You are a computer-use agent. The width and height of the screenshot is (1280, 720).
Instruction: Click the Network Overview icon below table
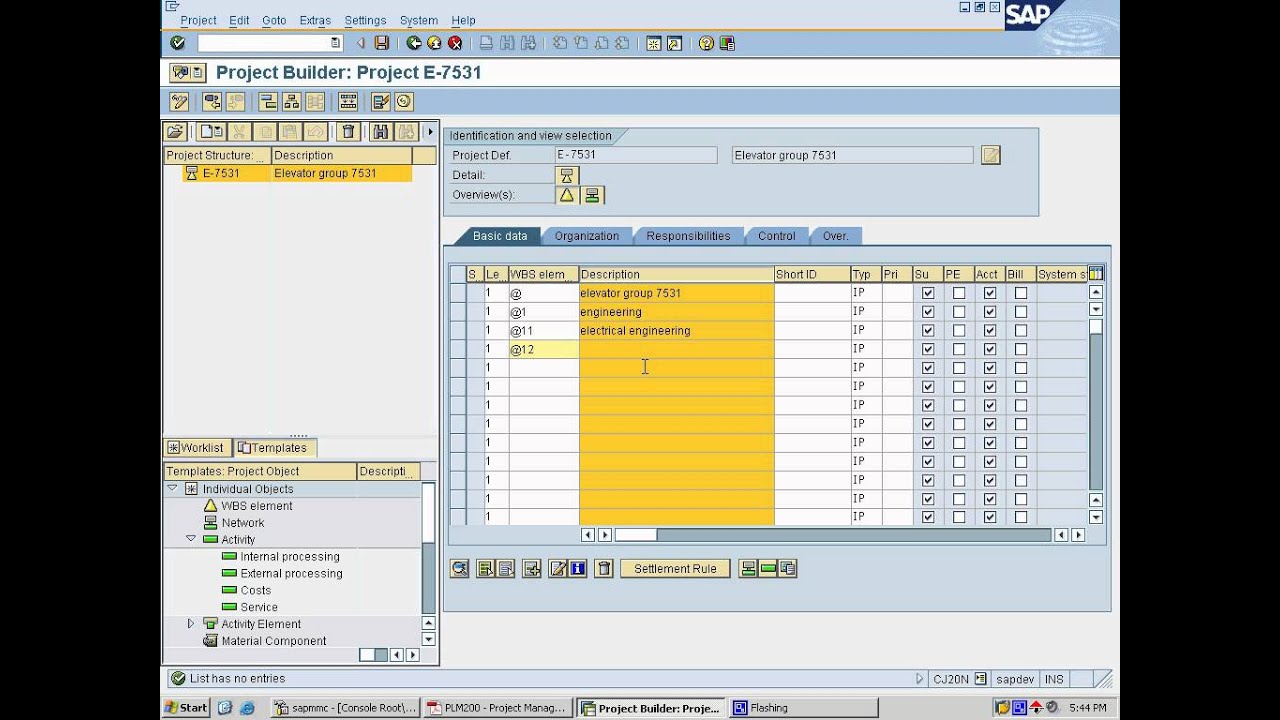pos(748,568)
